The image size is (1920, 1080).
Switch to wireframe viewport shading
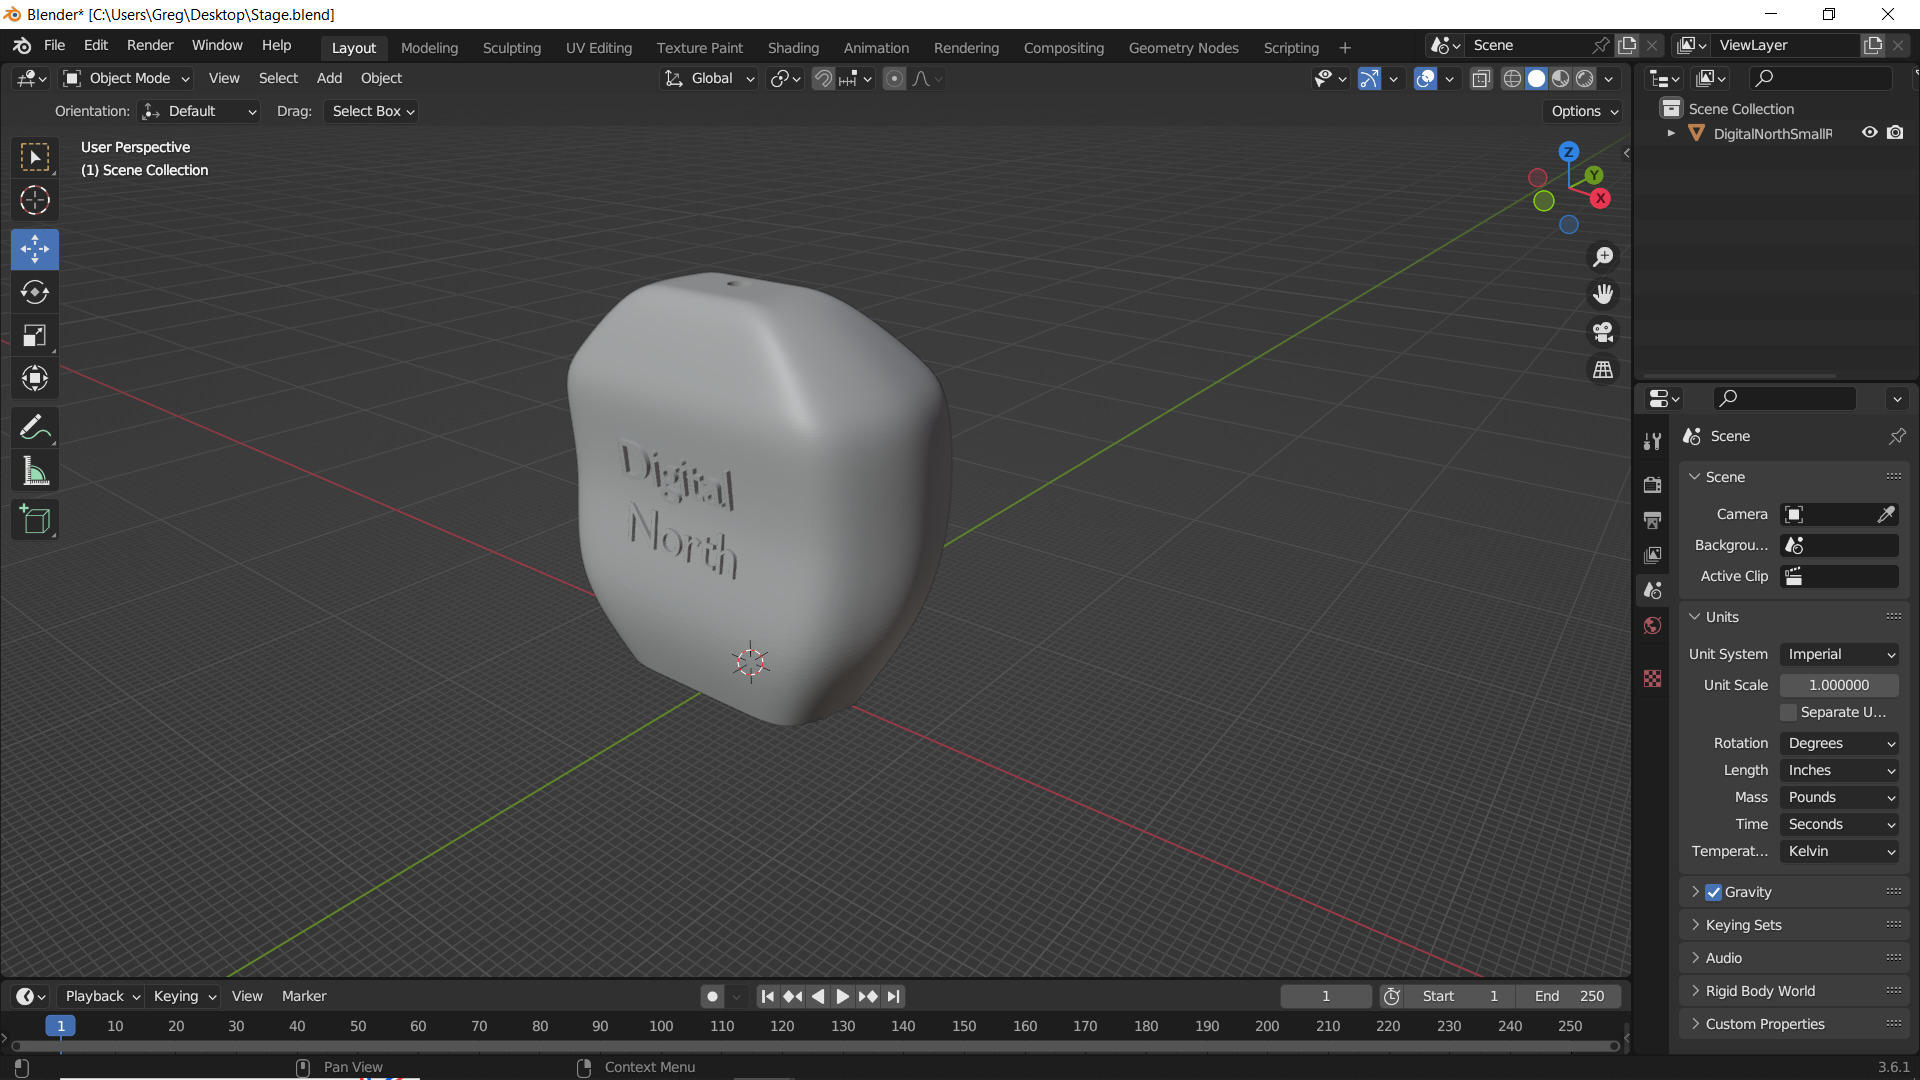pyautogui.click(x=1512, y=78)
